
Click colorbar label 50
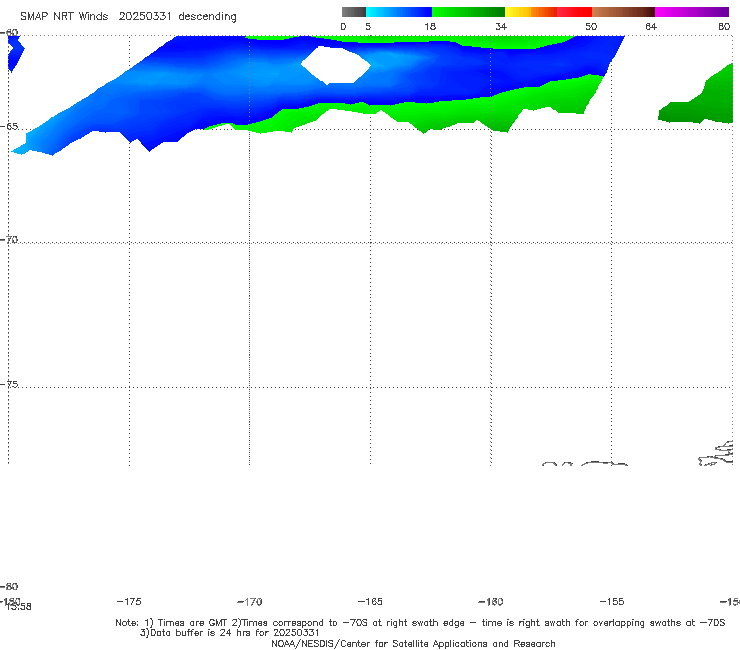[x=591, y=26]
